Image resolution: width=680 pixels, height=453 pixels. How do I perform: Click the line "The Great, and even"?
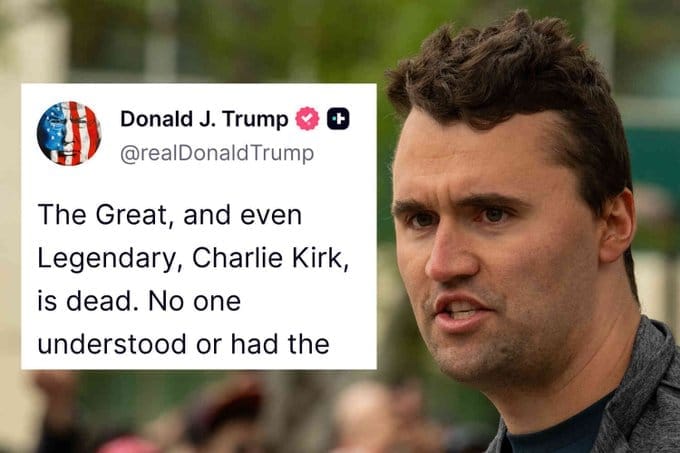(170, 215)
